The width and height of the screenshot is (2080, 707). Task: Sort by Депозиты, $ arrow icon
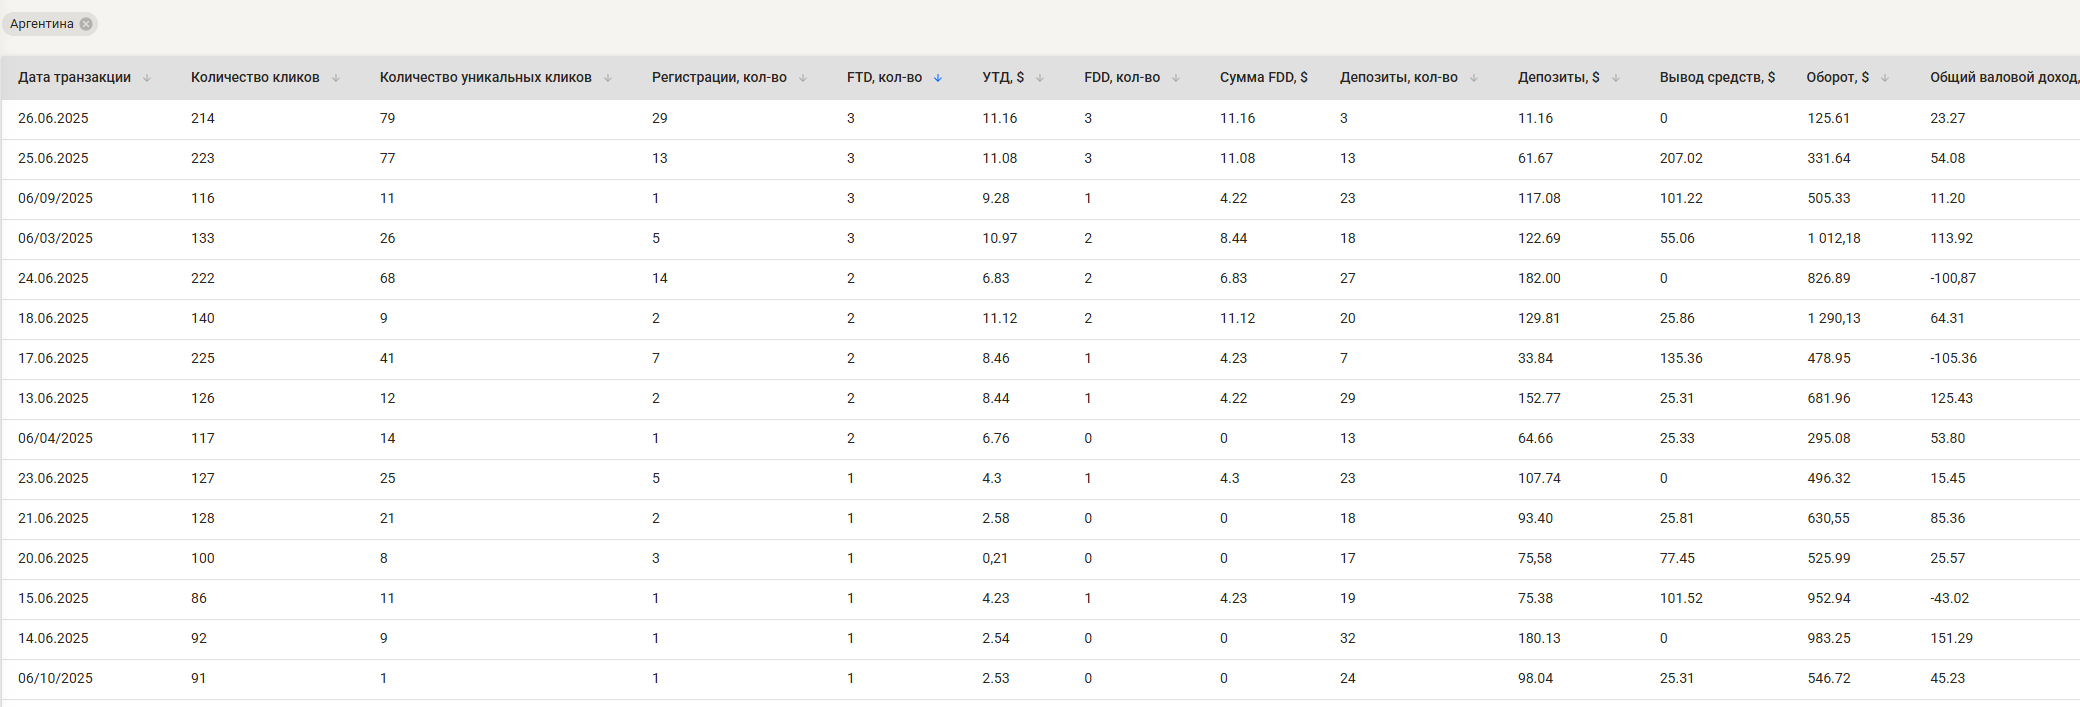[1616, 78]
